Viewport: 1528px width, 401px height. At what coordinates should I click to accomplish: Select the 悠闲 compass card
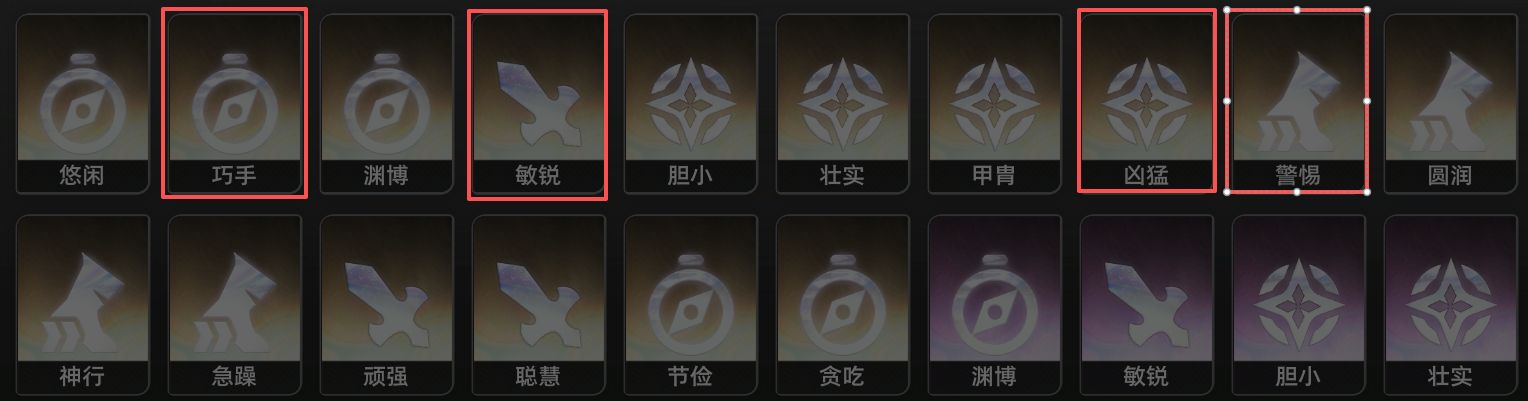point(82,104)
